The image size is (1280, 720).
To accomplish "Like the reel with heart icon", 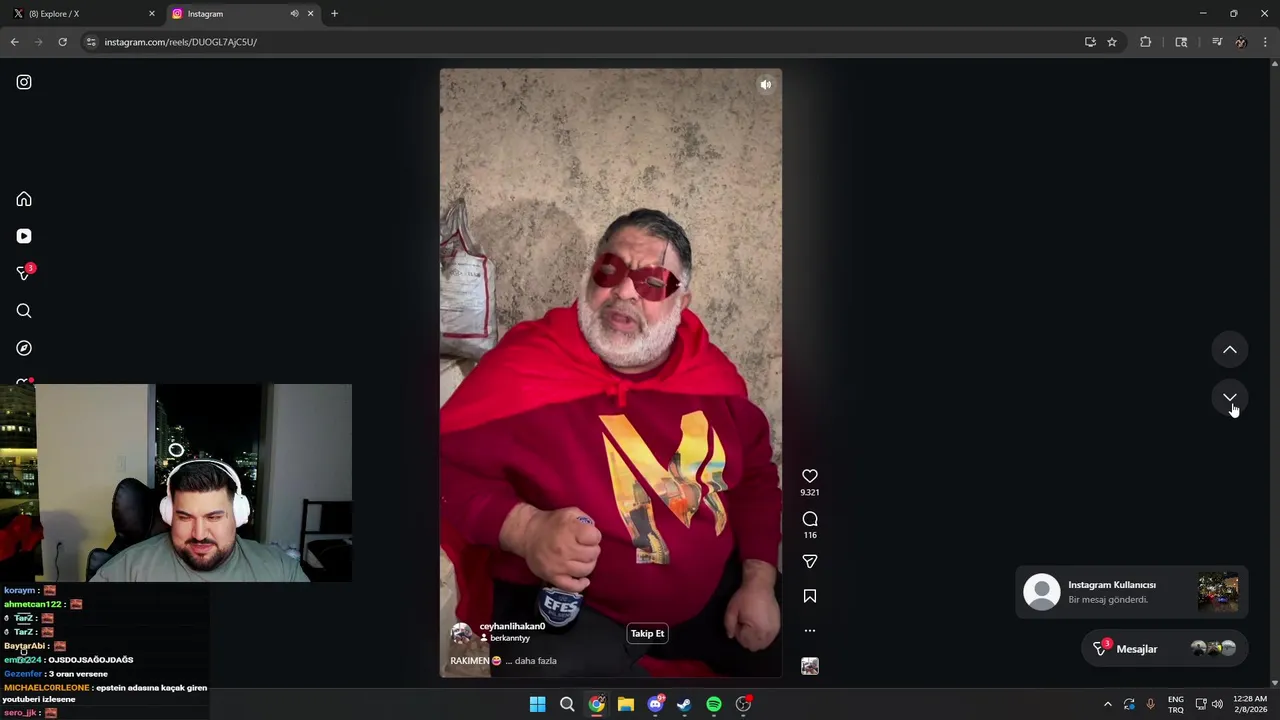I will click(x=810, y=476).
